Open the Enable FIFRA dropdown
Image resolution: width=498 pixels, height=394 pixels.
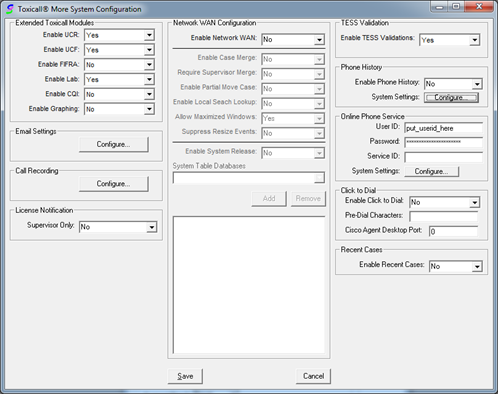tap(119, 65)
